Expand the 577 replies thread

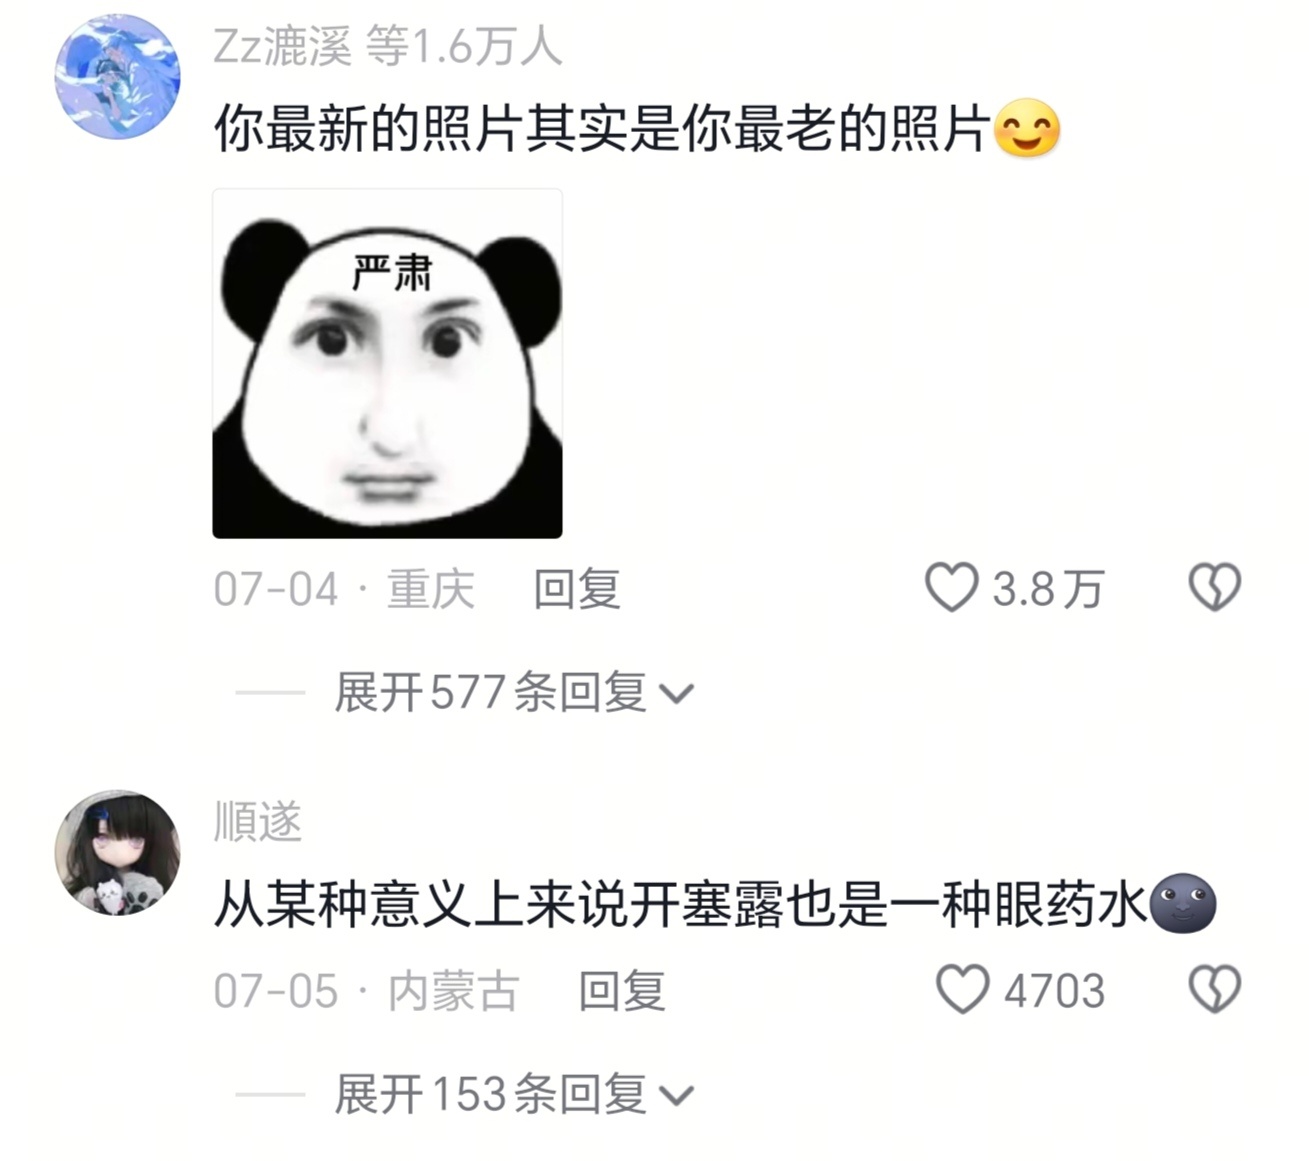tap(490, 692)
